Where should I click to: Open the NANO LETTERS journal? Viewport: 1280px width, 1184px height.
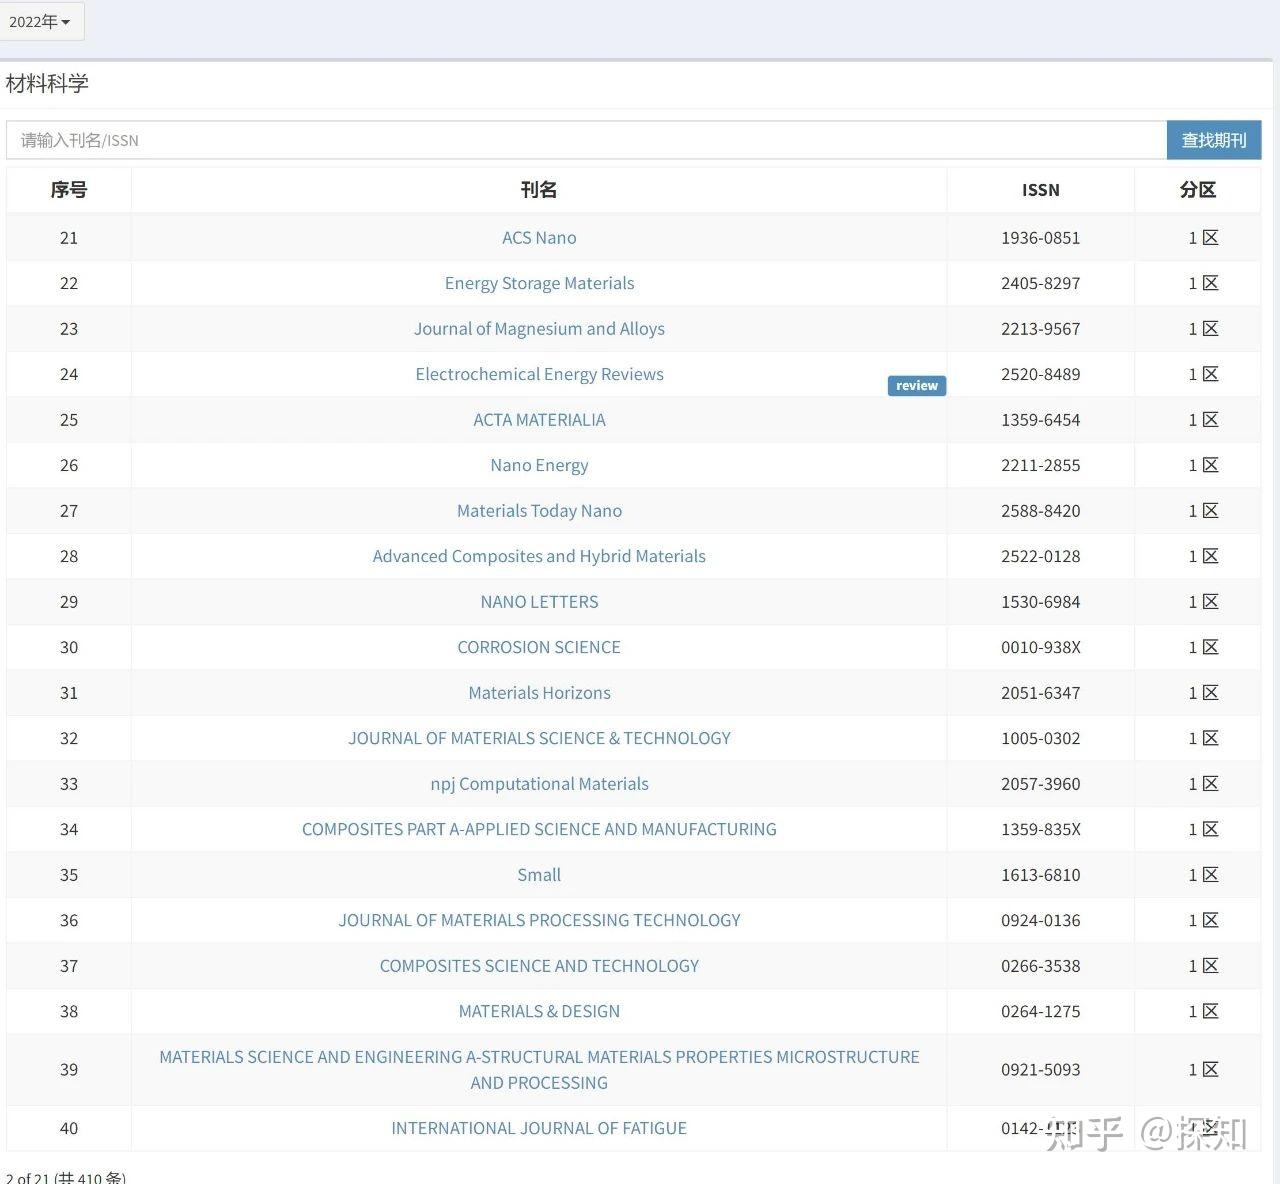[x=539, y=602]
